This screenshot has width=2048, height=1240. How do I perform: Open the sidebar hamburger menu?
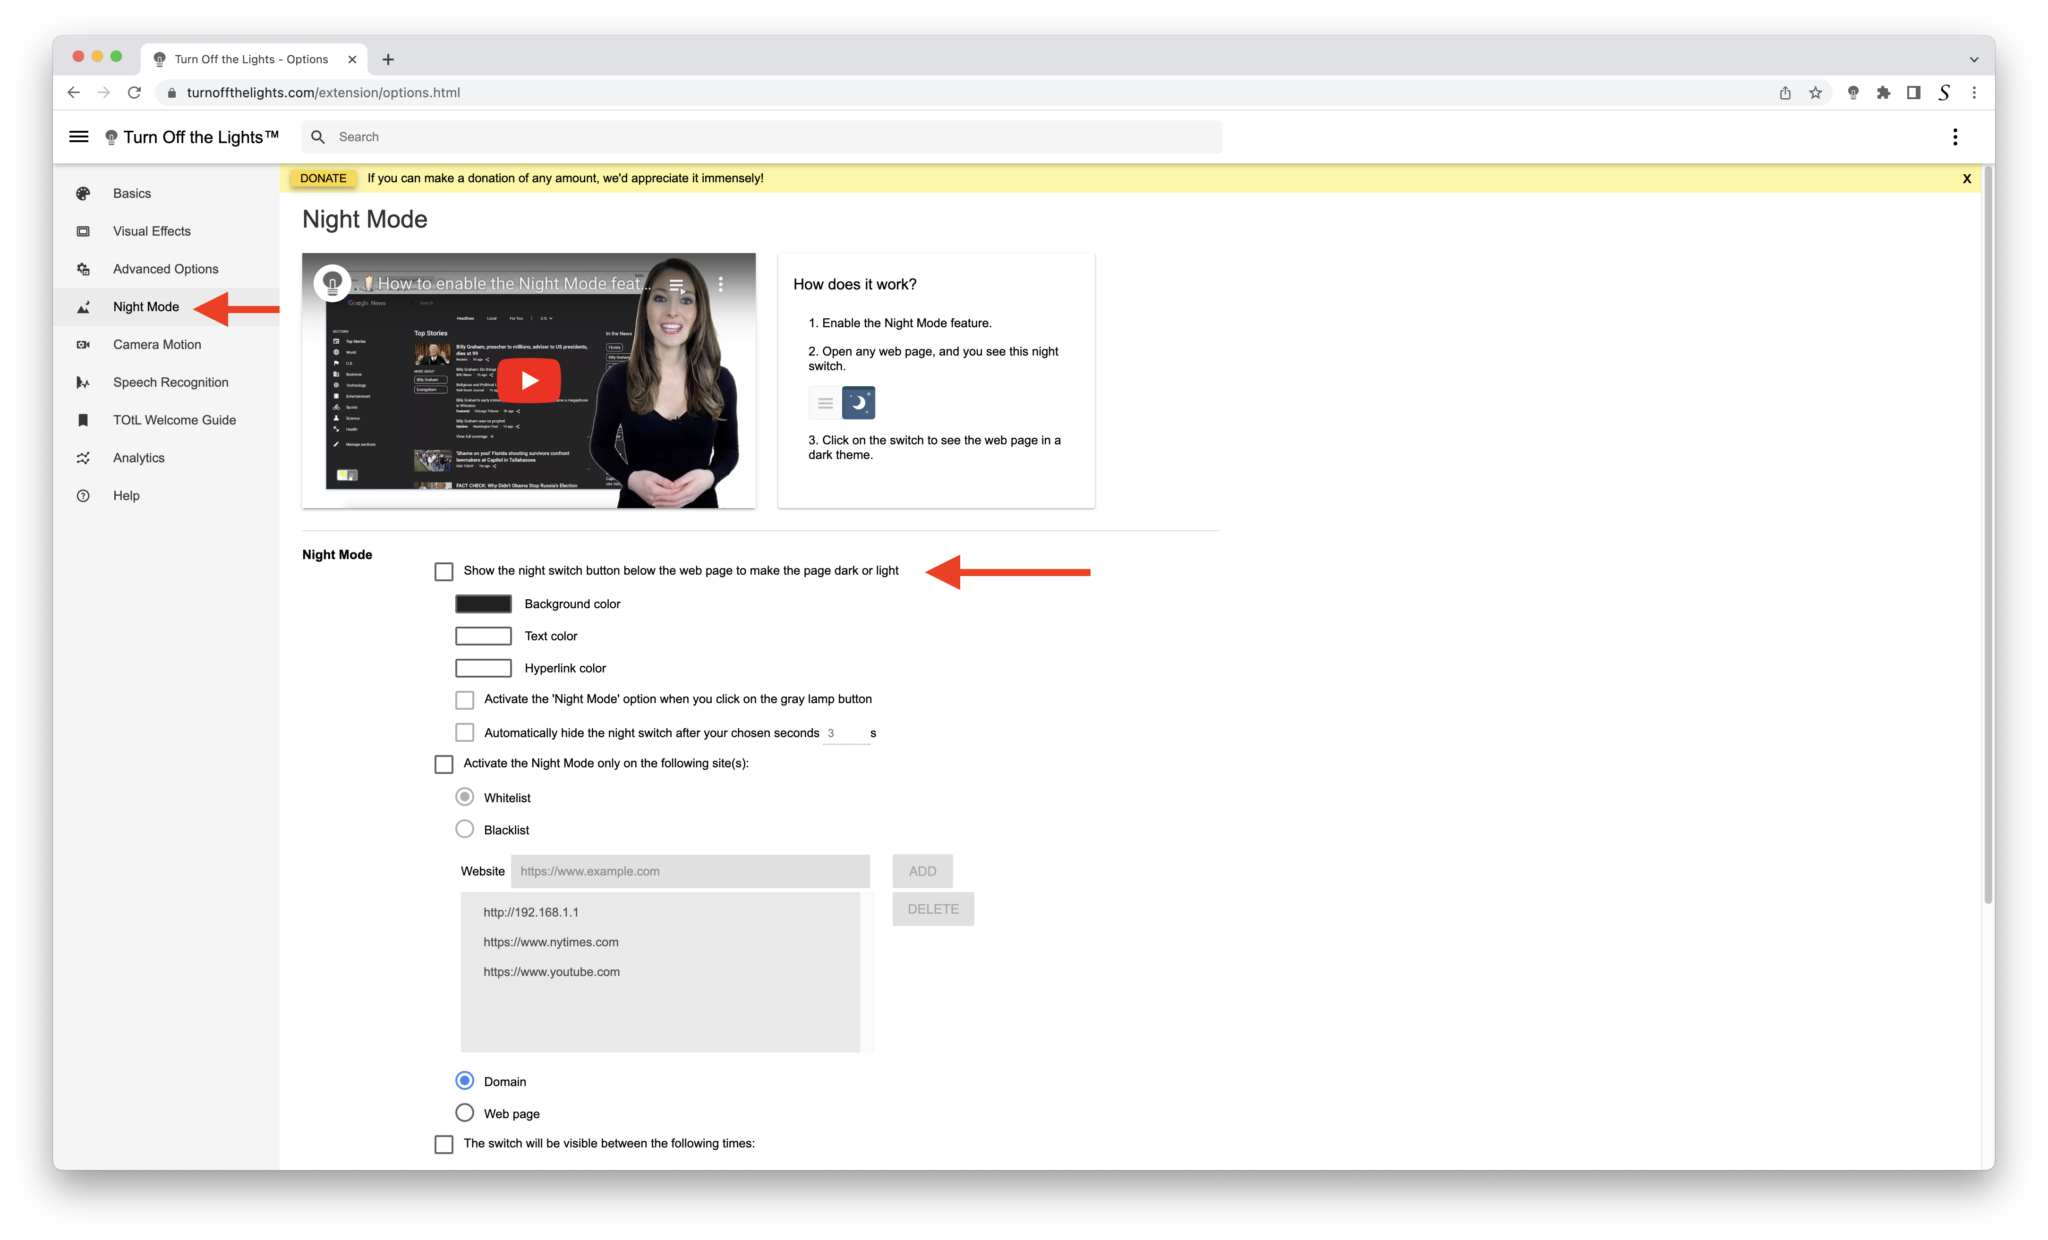coord(78,137)
